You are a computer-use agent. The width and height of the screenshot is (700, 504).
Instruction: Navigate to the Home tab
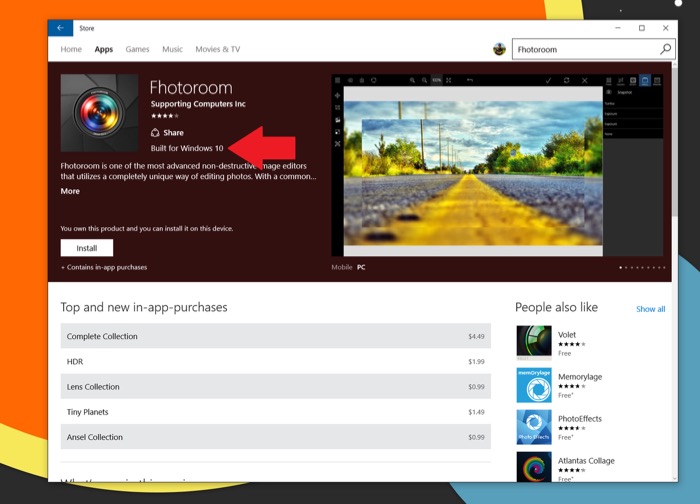click(71, 49)
